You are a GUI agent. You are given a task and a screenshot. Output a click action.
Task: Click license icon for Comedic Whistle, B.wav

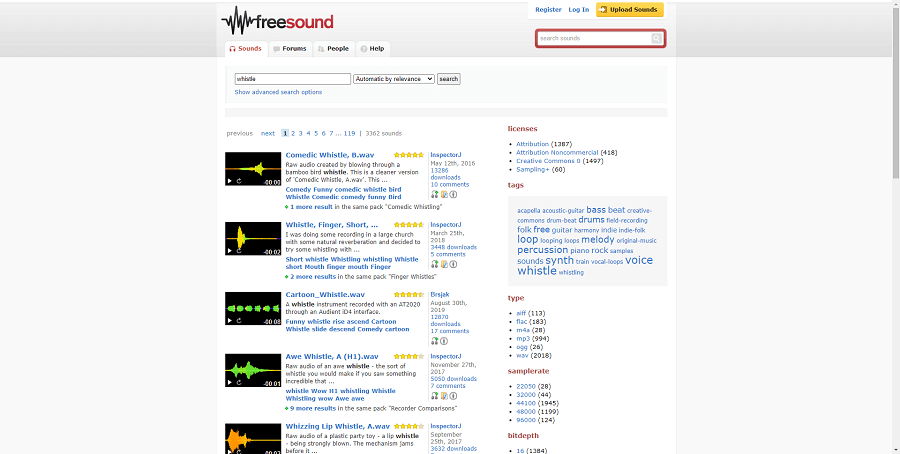(x=453, y=195)
